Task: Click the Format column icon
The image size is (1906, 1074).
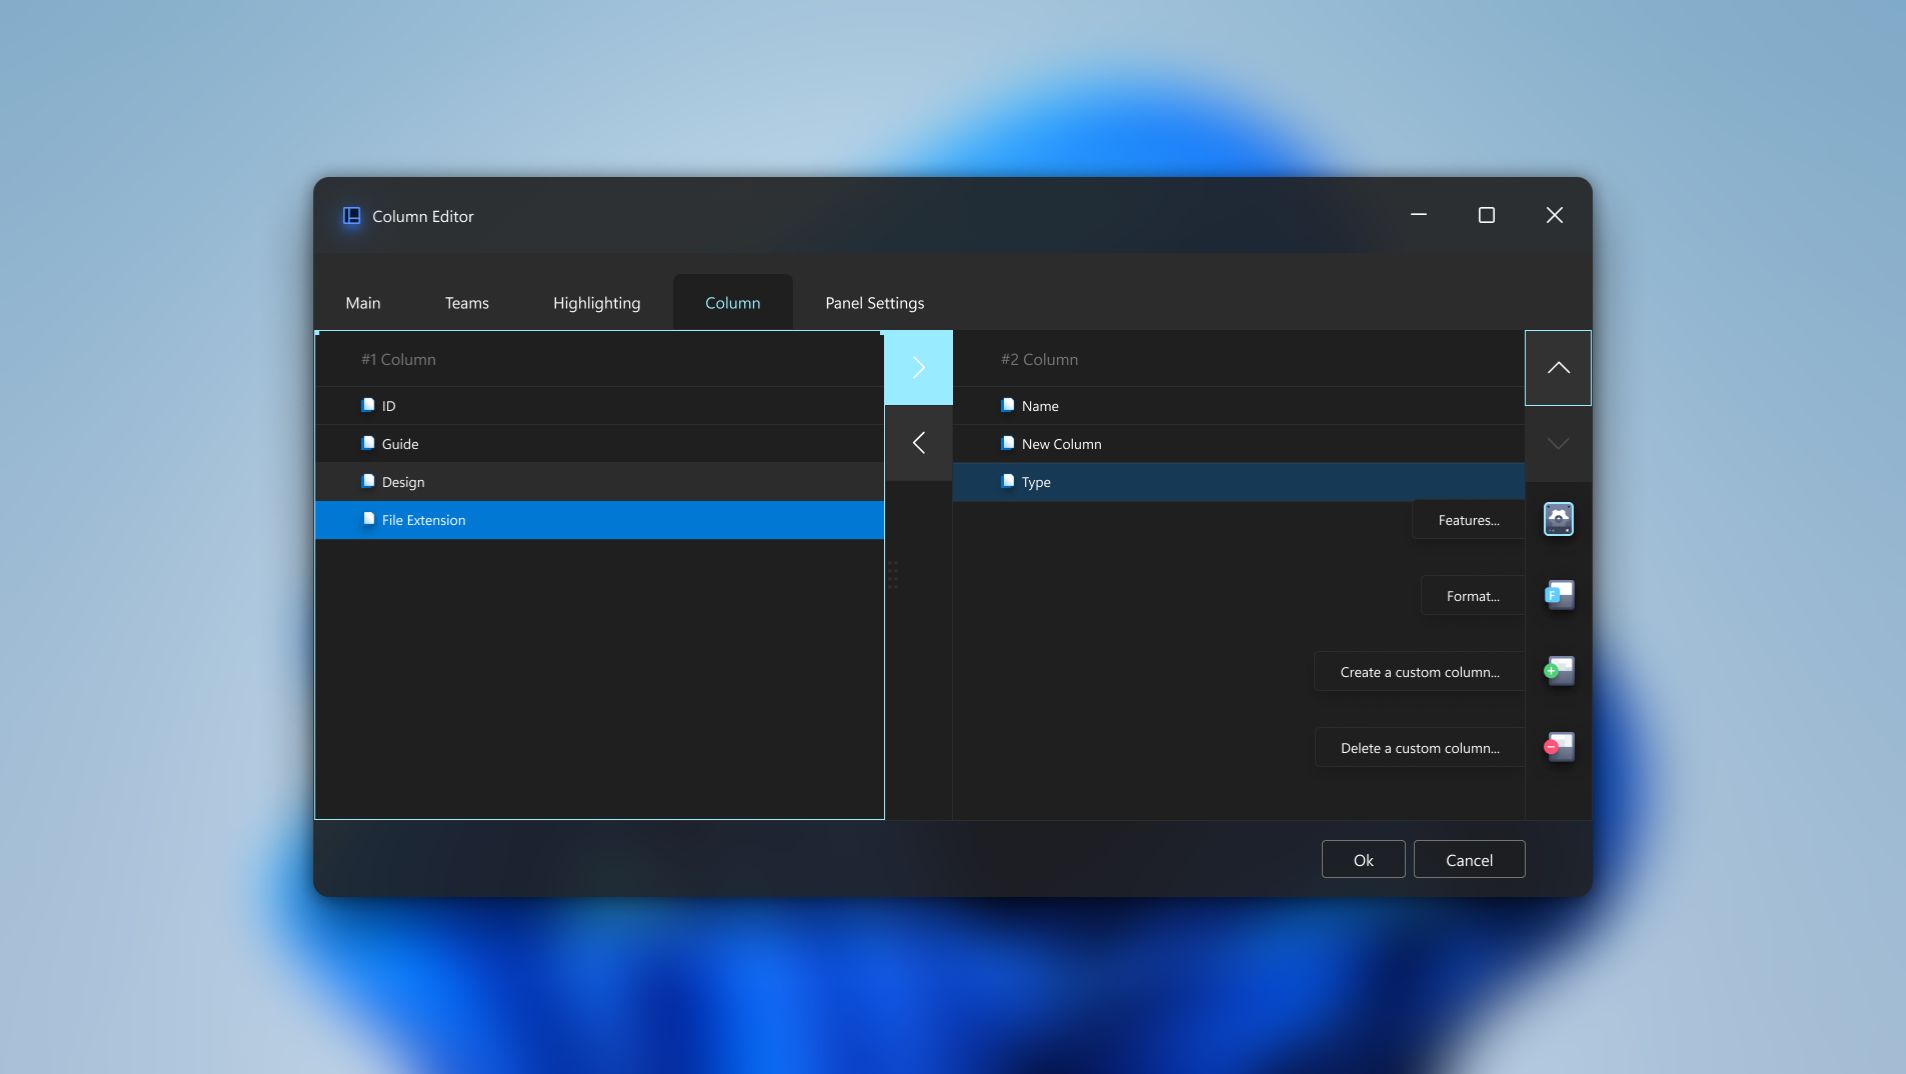Action: click(x=1559, y=594)
